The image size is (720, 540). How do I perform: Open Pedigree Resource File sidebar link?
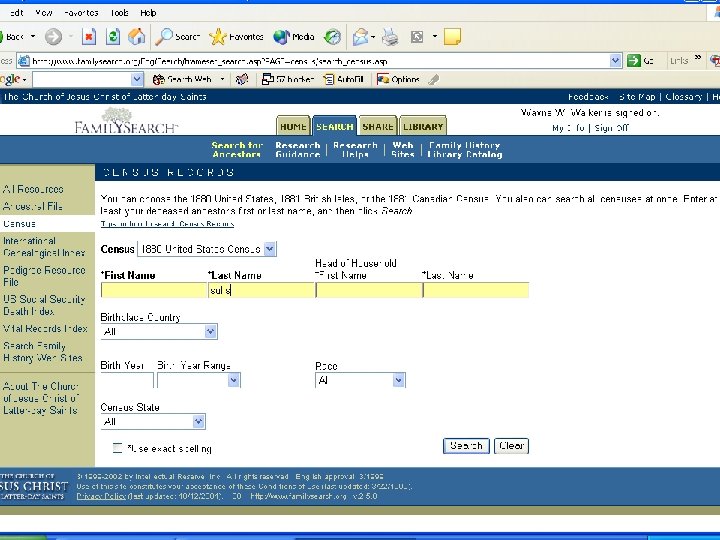(44, 276)
